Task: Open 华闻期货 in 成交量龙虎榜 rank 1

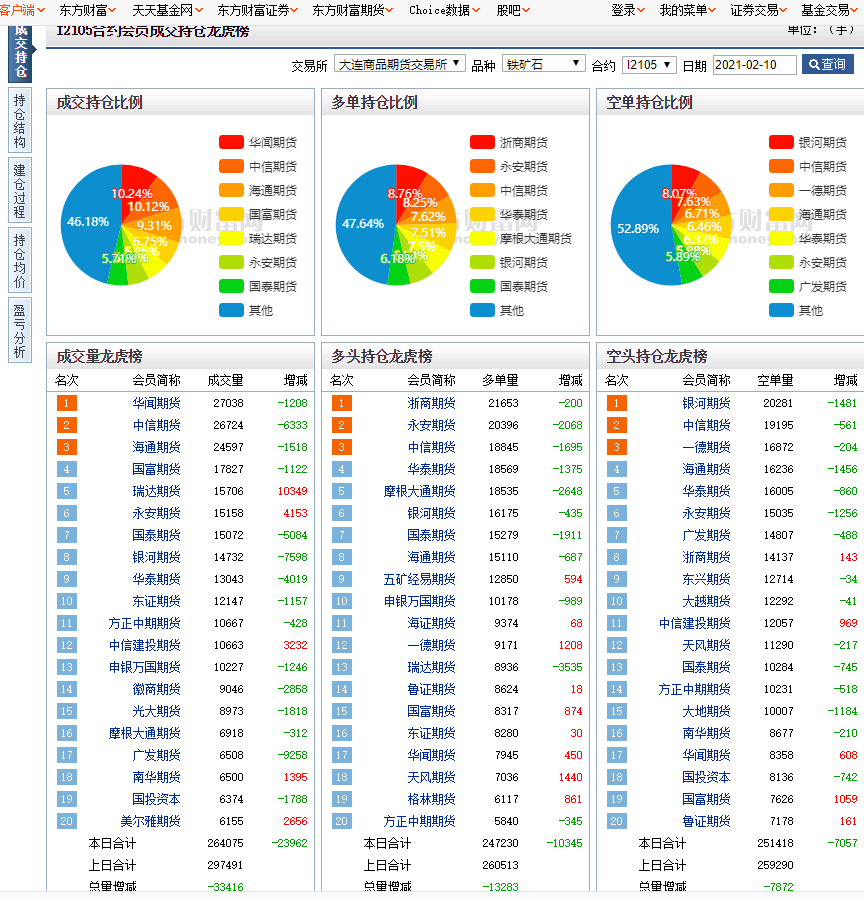Action: click(x=156, y=403)
